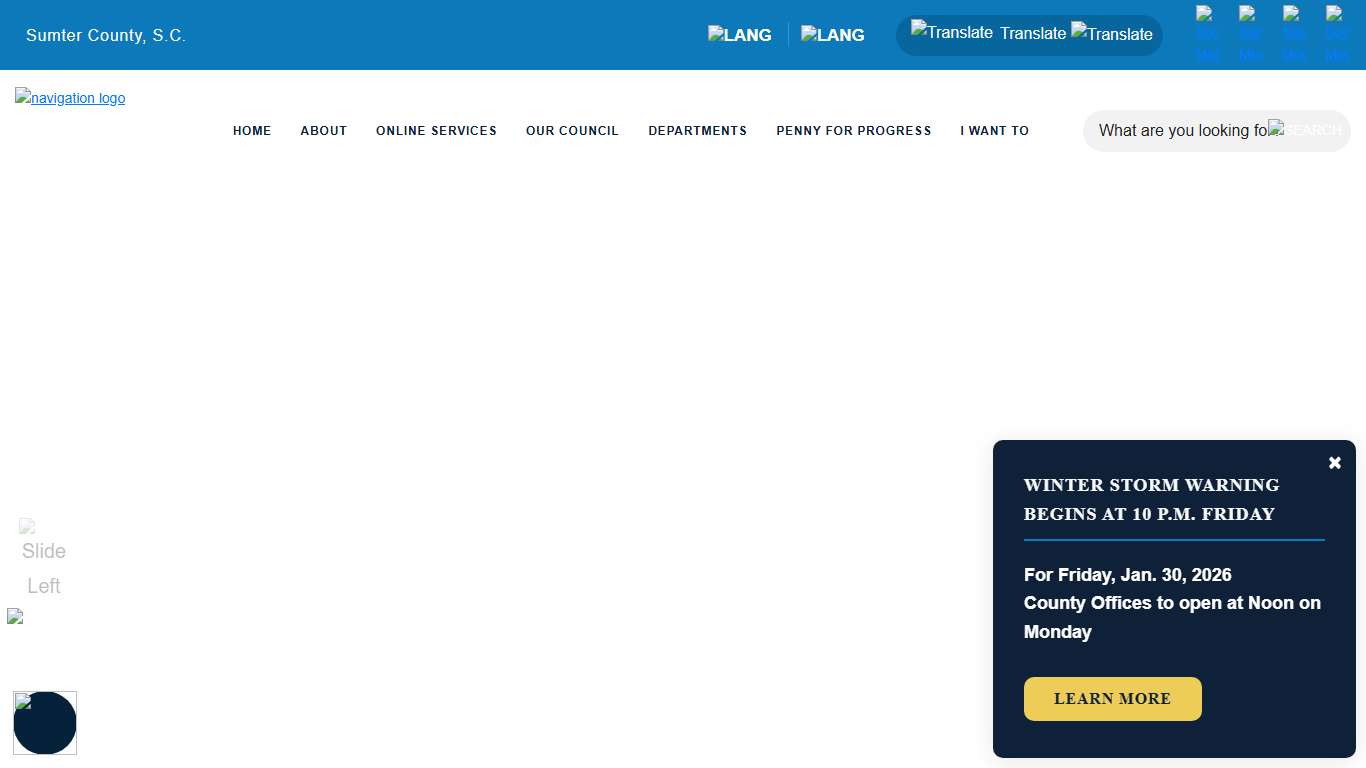The height and width of the screenshot is (768, 1366).
Task: Dismiss the winter storm warning popup
Action: [x=1334, y=463]
